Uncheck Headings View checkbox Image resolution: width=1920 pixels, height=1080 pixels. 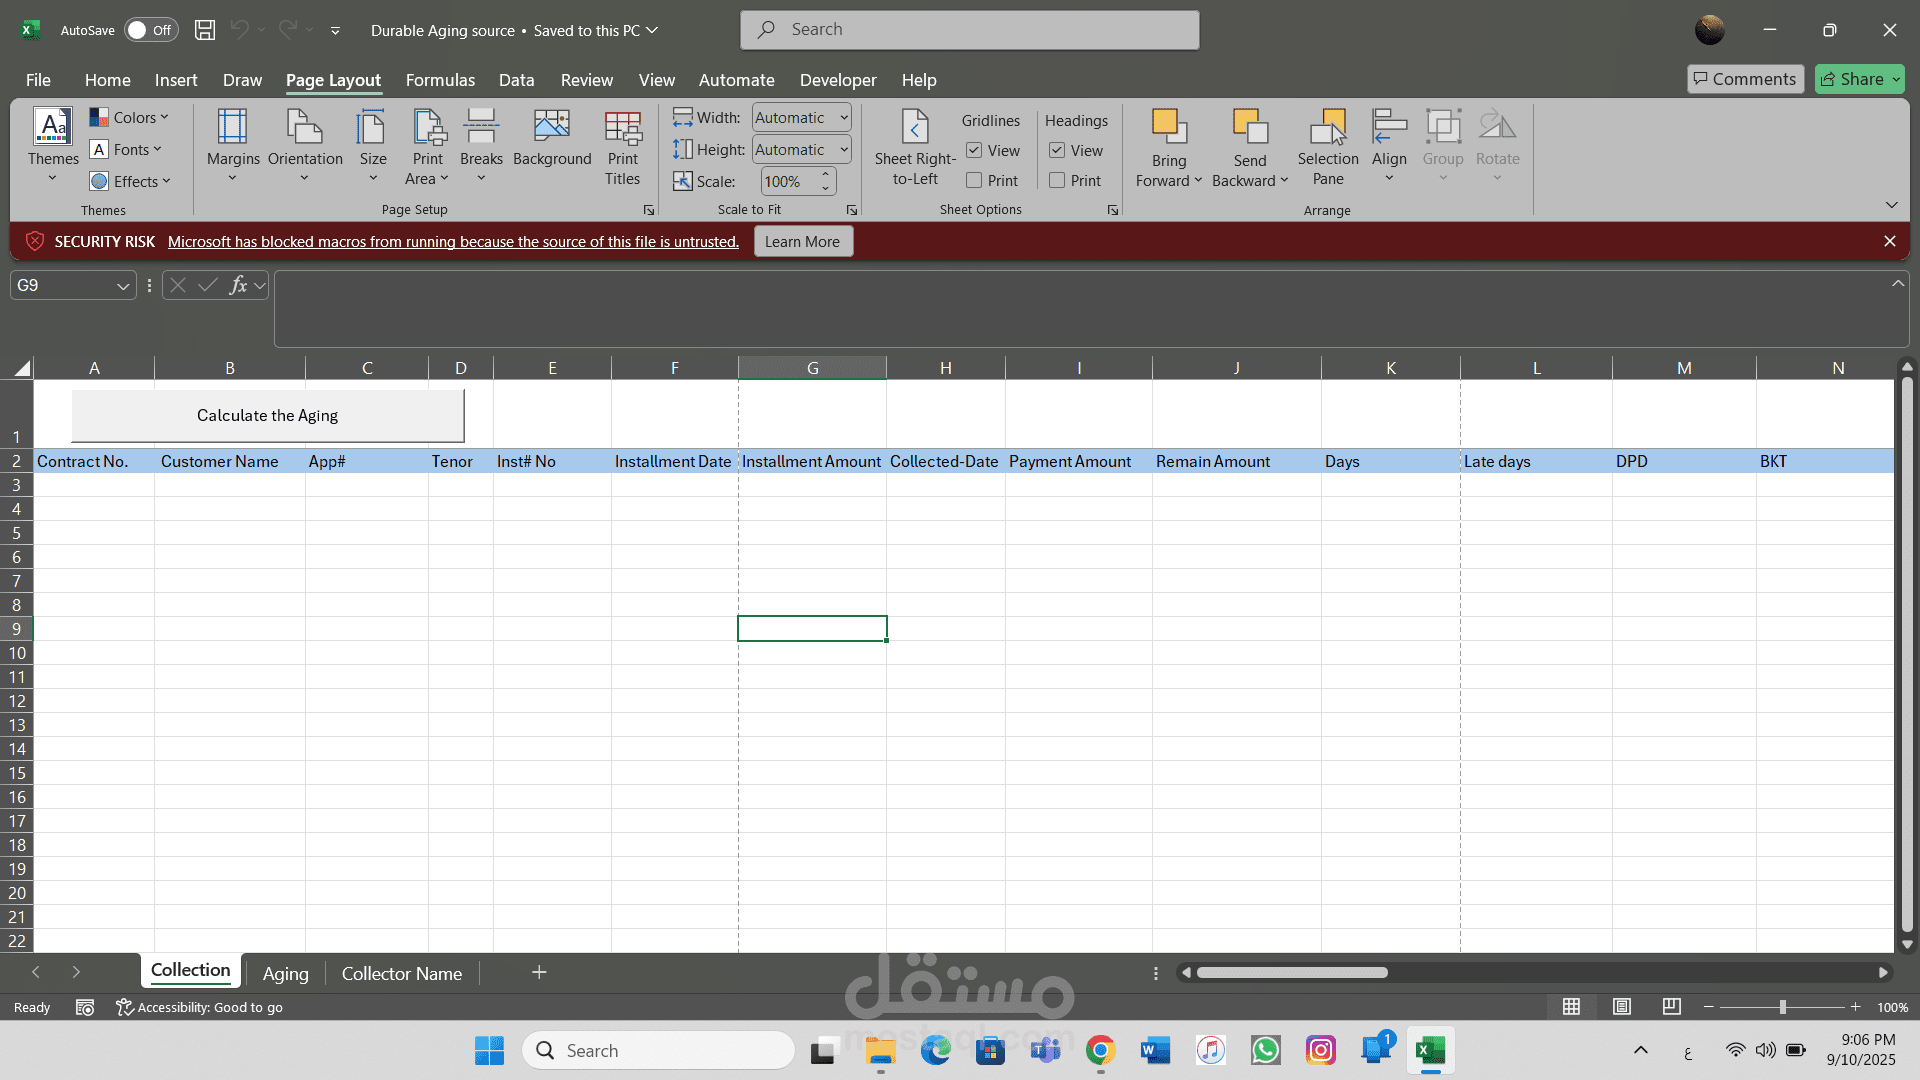[x=1057, y=150]
